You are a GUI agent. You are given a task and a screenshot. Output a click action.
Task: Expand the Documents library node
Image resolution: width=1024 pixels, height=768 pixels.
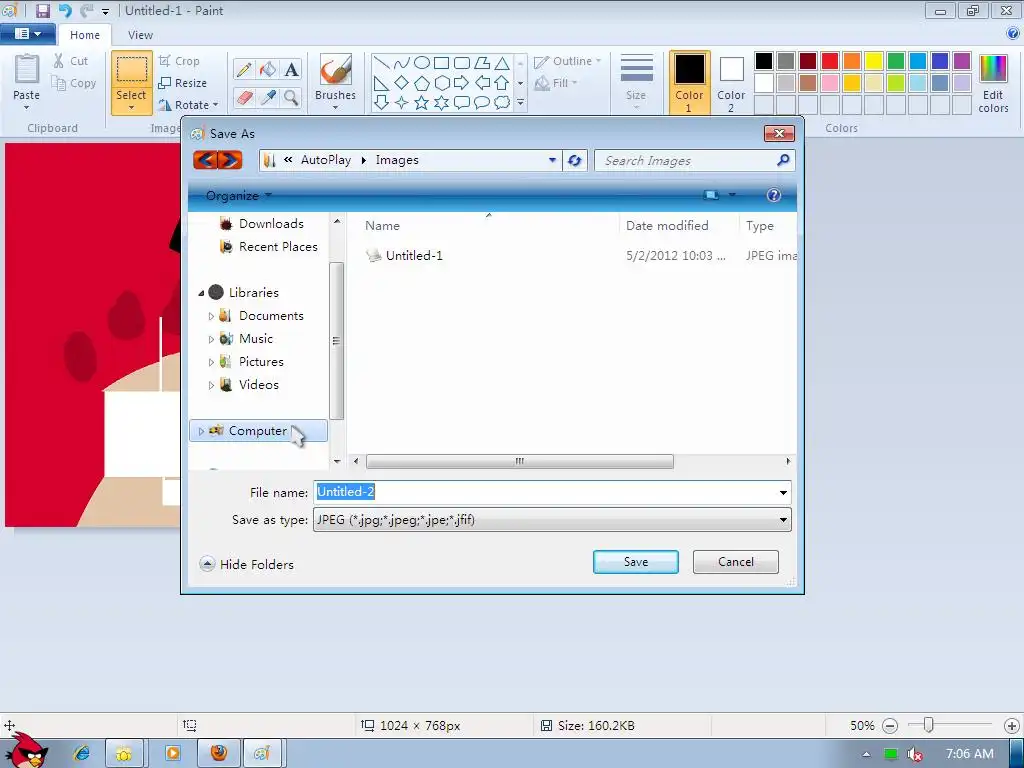(x=211, y=316)
